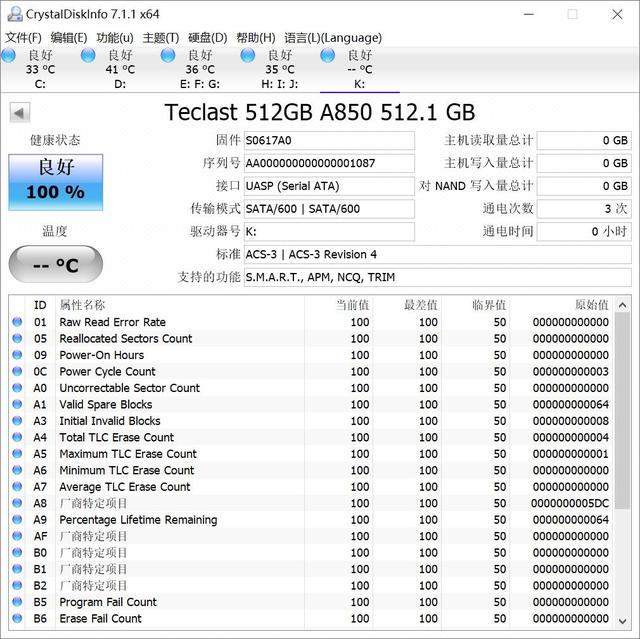
Task: Open the 文件(F) menu
Action: [x=23, y=38]
